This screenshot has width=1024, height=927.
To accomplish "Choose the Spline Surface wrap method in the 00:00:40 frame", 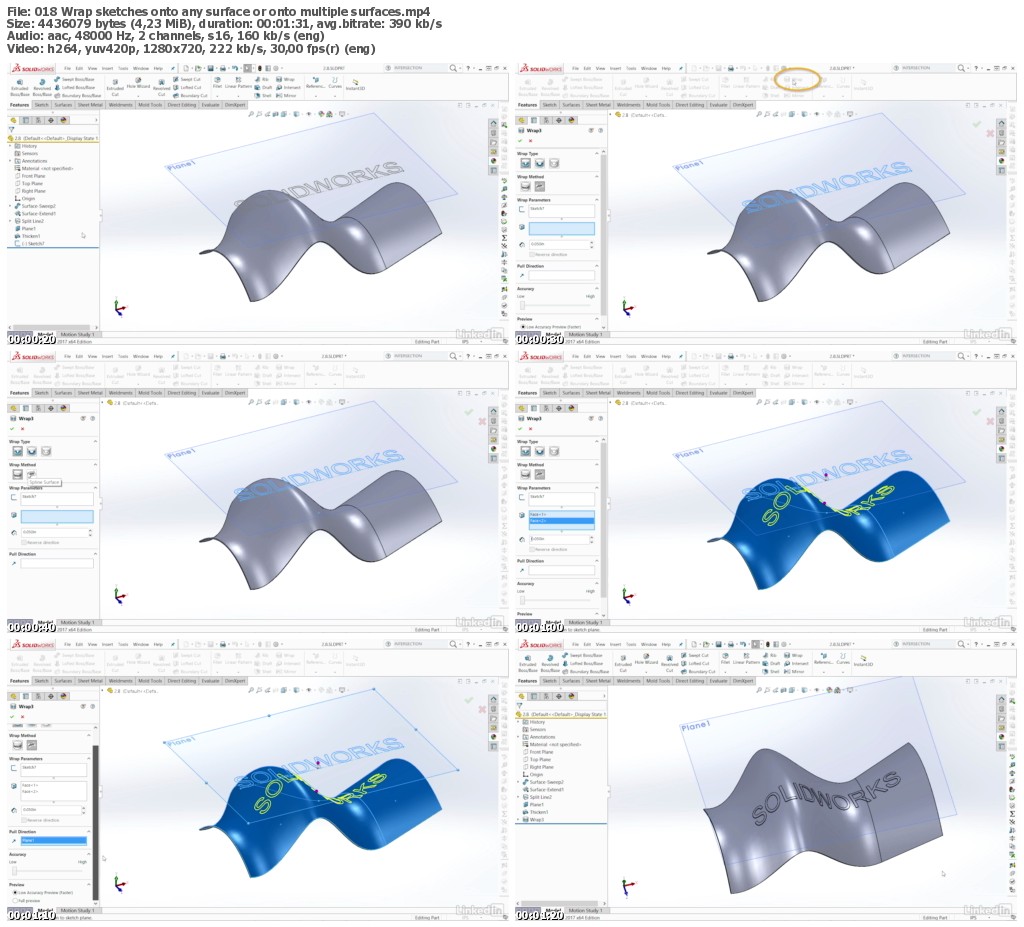I will pyautogui.click(x=31, y=475).
